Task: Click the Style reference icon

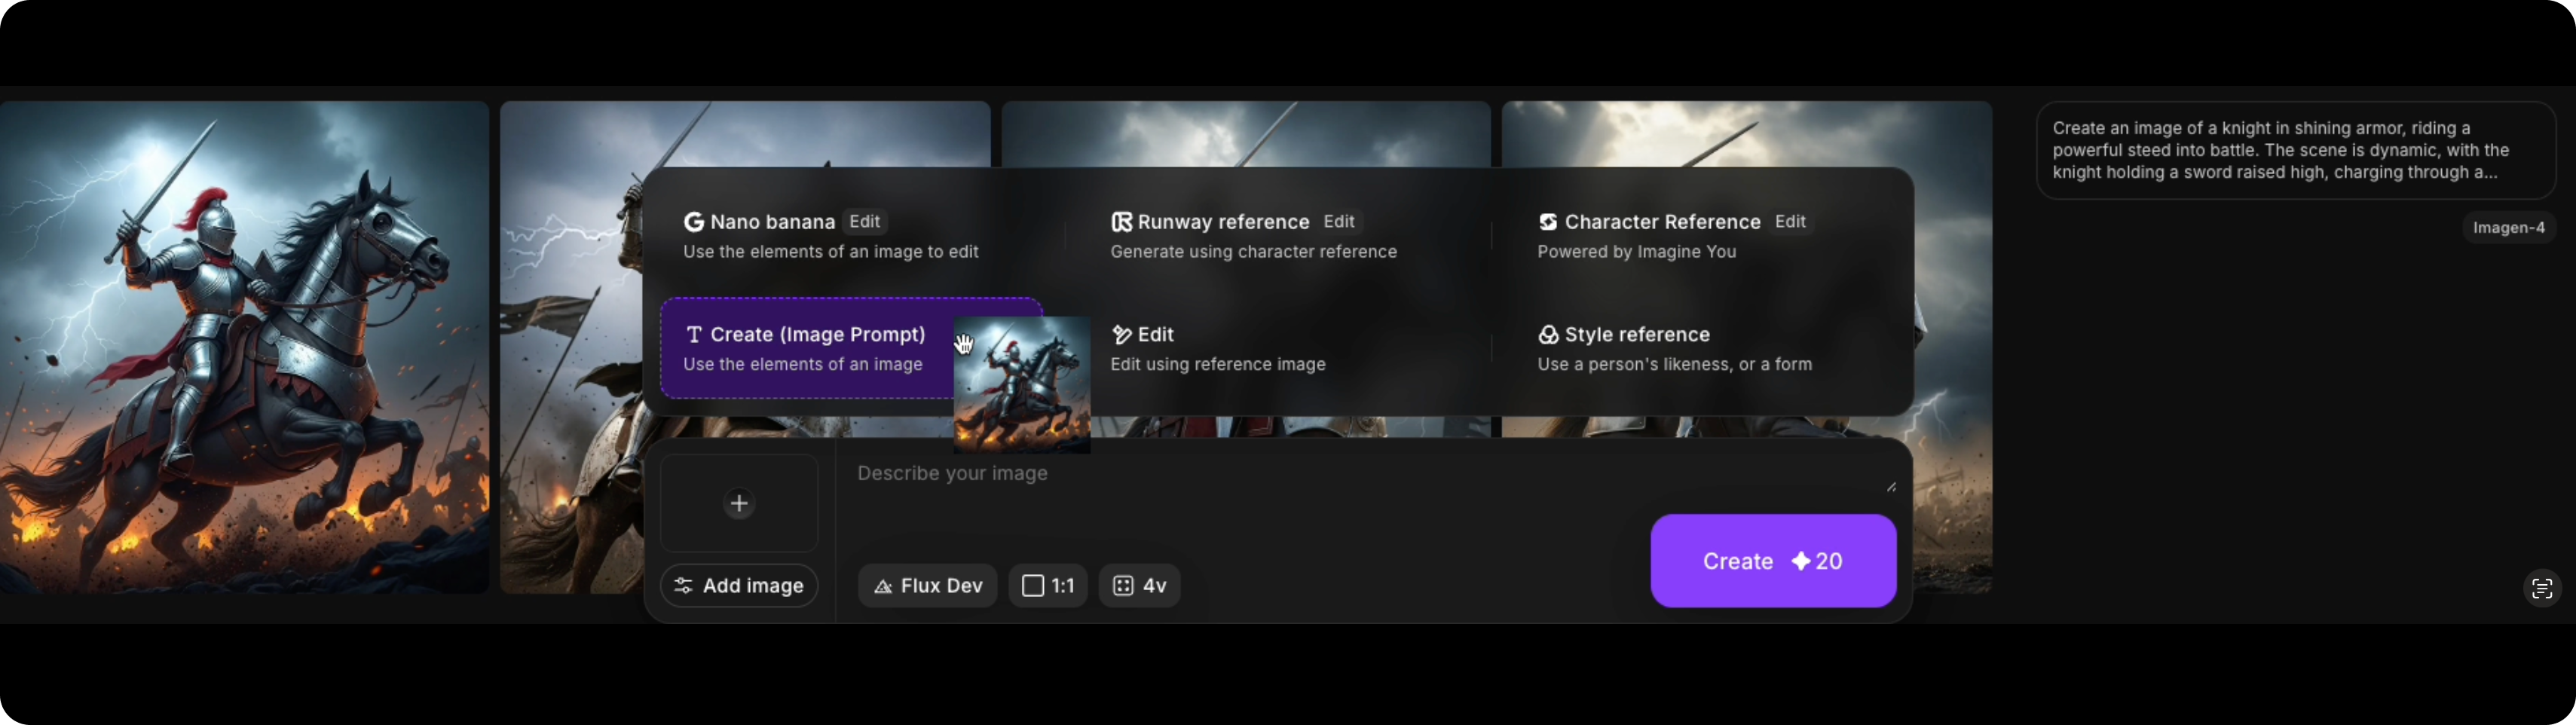Action: pyautogui.click(x=1548, y=335)
